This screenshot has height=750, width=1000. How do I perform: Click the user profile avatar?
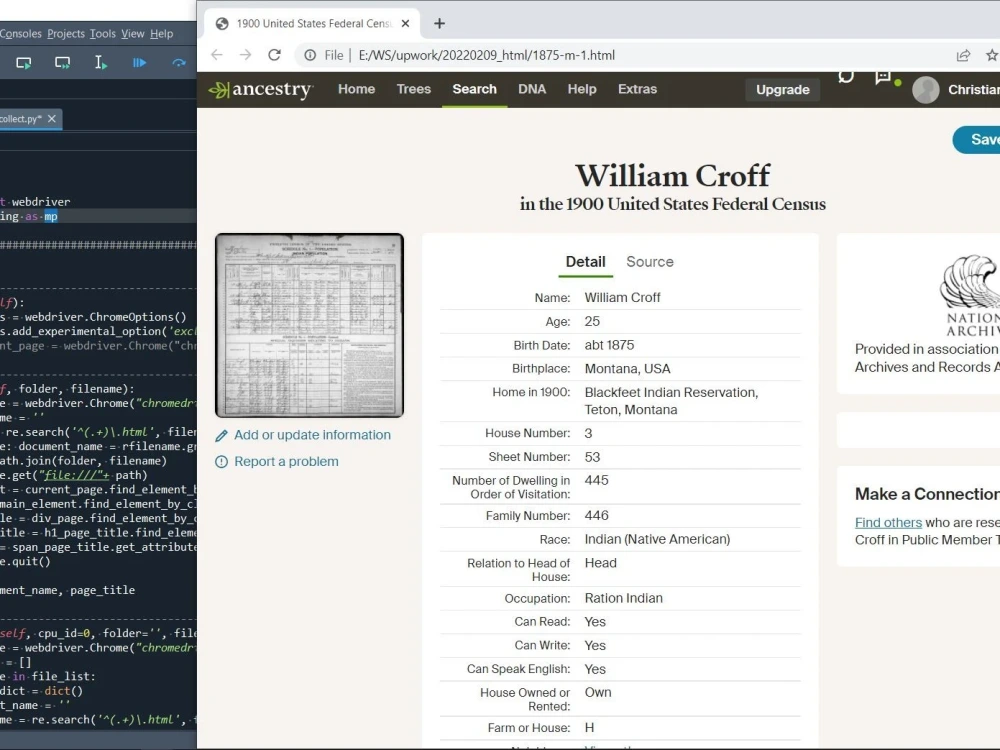(925, 90)
